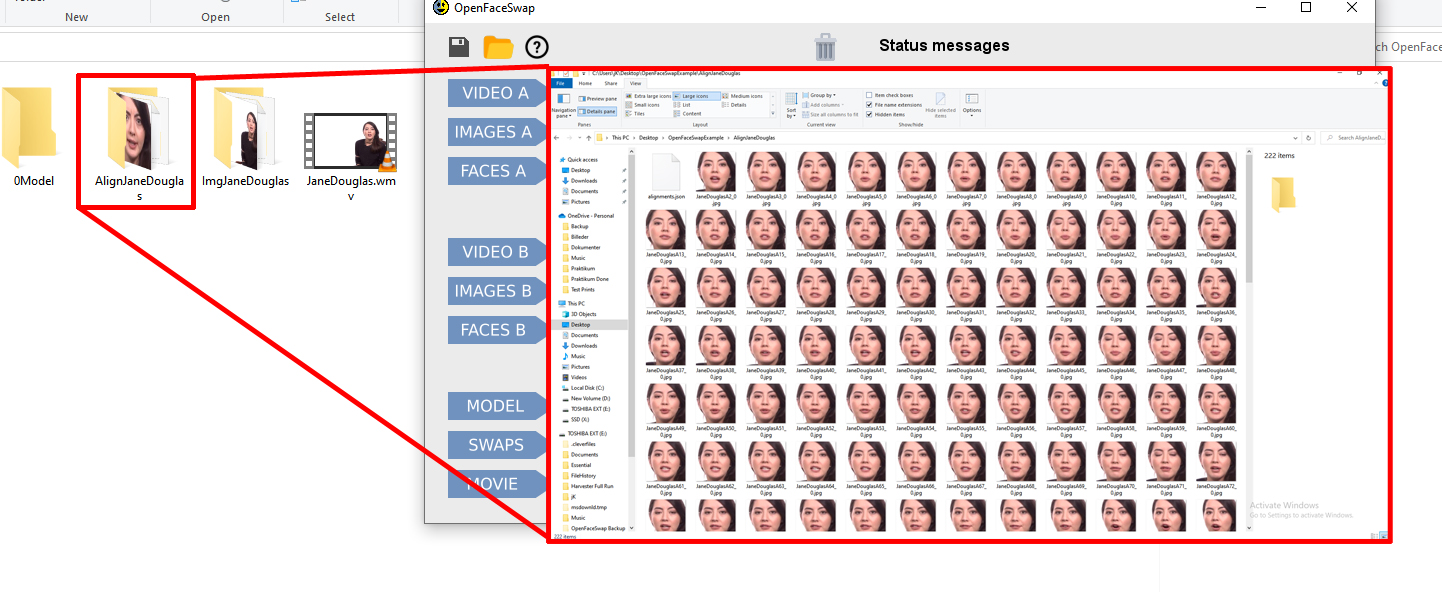Image resolution: width=1442 pixels, height=592 pixels.
Task: Toggle the File name extensions checkbox
Action: point(869,105)
